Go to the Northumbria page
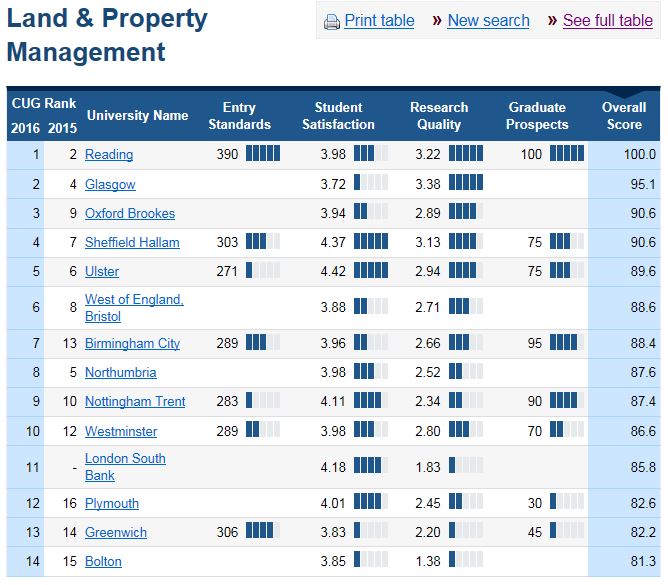The width and height of the screenshot is (668, 585). pos(121,372)
